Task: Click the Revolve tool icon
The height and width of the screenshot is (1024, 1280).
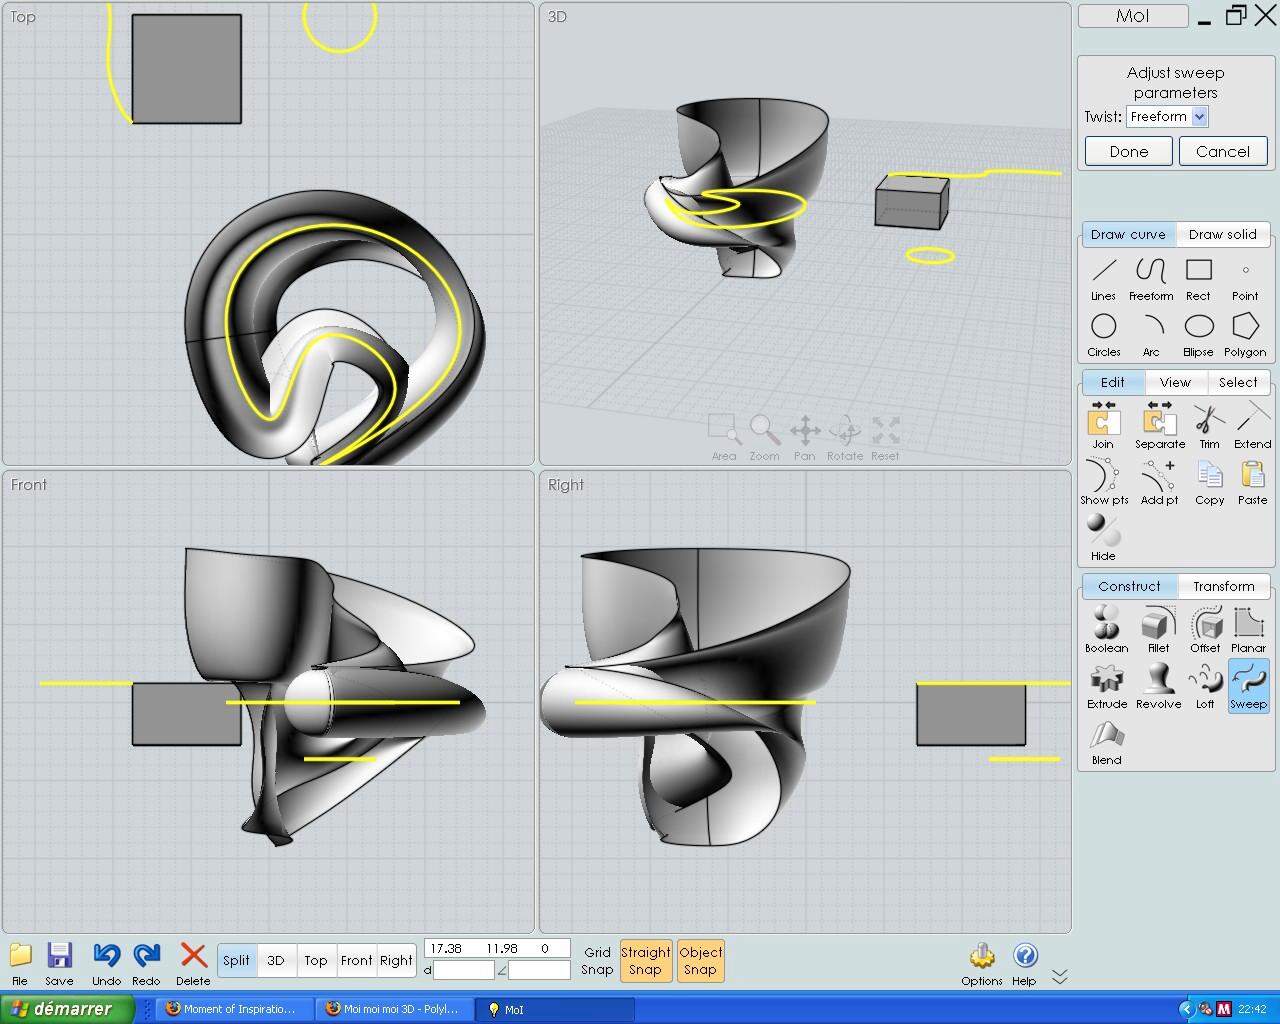Action: (1158, 686)
